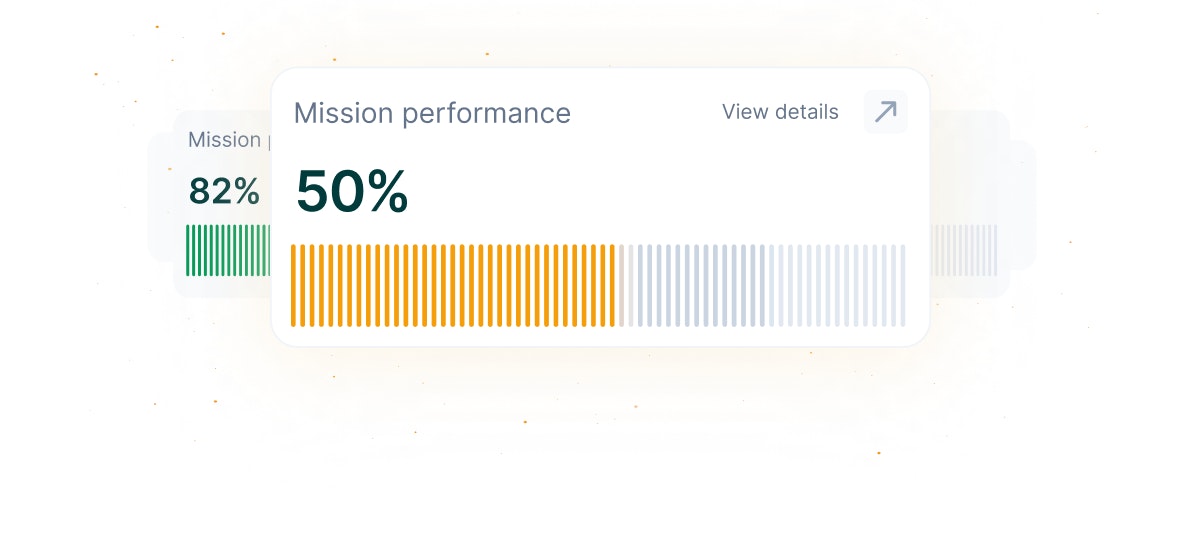Viewport: 1182px width, 554px height.
Task: Open the View details link
Action: [780, 112]
